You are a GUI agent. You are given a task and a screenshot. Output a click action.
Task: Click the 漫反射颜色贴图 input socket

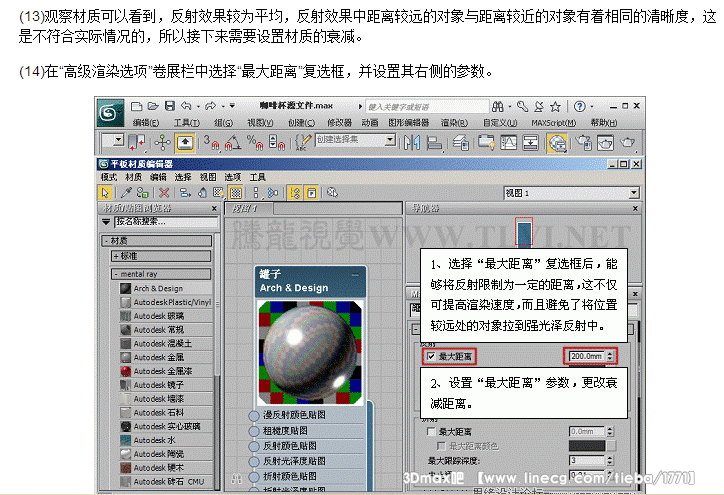tap(253, 416)
